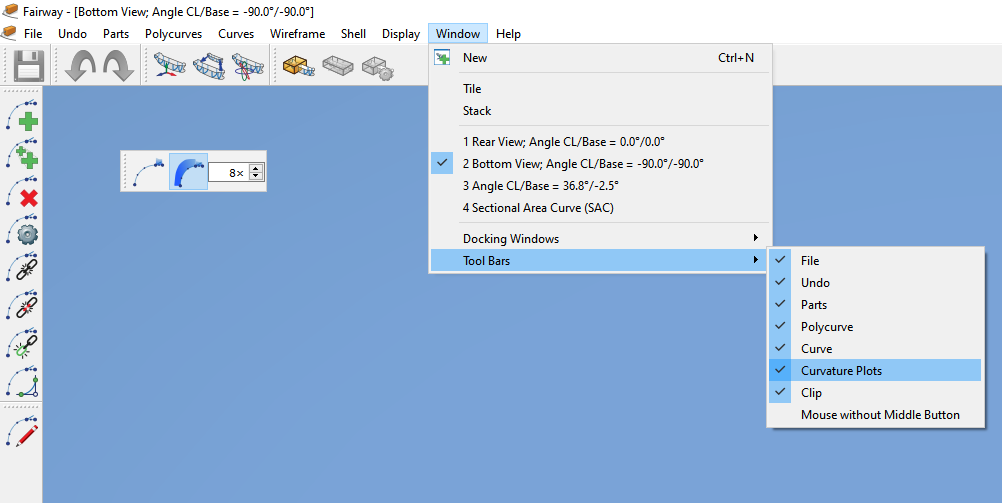Uncheck the Curve toolbar option
Image resolution: width=1002 pixels, height=503 pixels.
point(875,349)
